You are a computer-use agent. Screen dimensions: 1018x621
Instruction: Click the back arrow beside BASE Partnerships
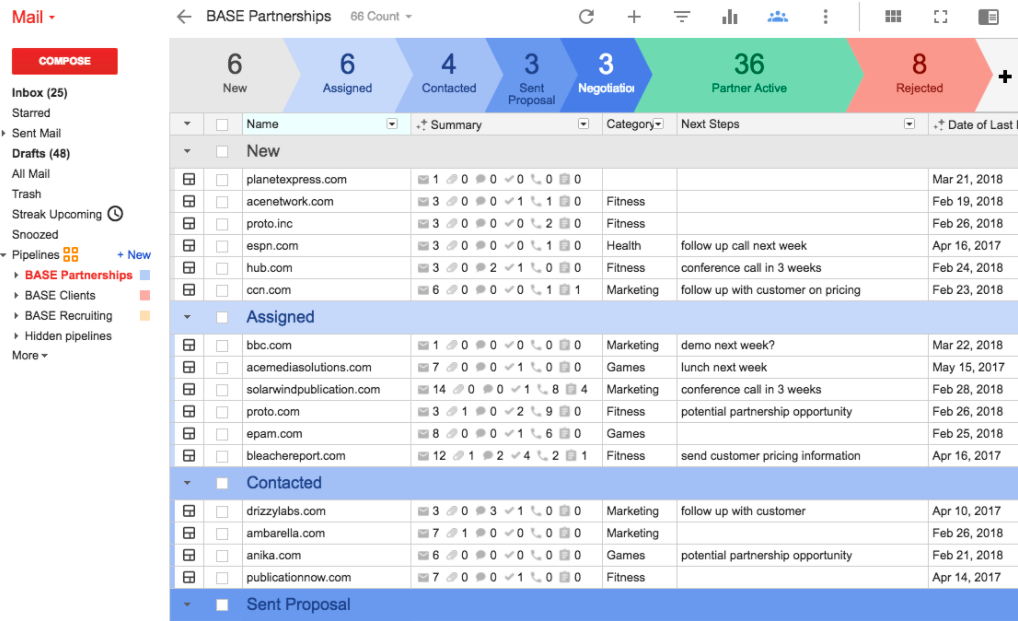tap(184, 17)
